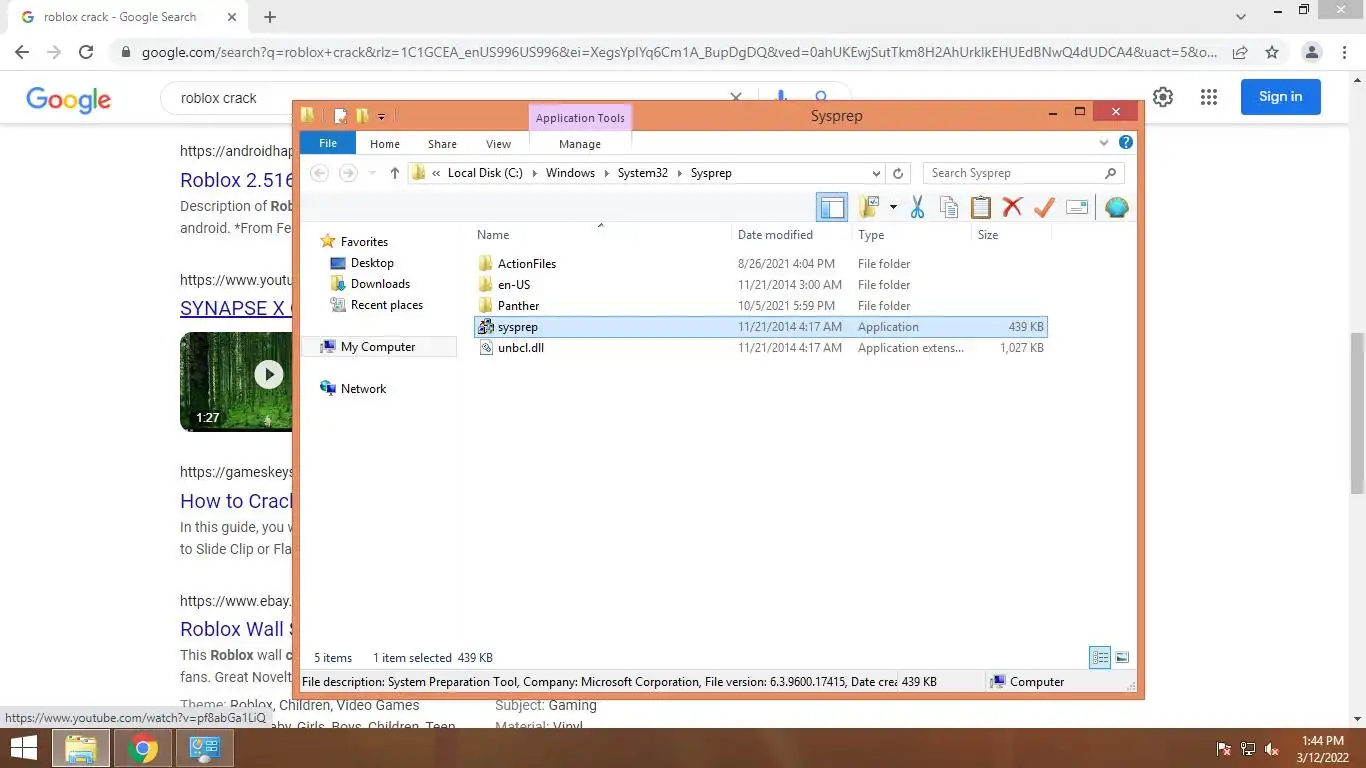Play the forest video thumbnail
The image size is (1366, 768).
click(x=268, y=374)
